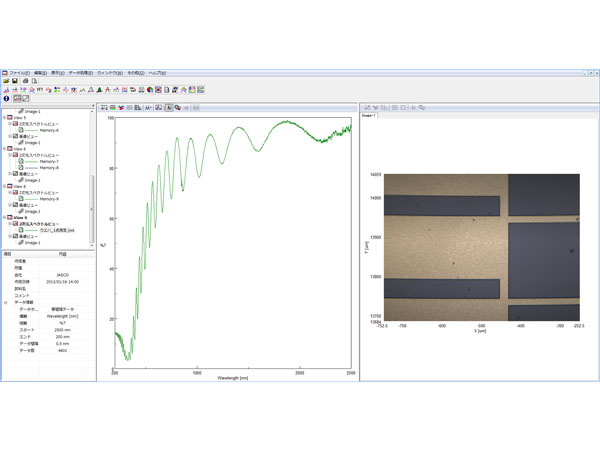
Task: Click the FFT processing icon
Action: coord(40,90)
